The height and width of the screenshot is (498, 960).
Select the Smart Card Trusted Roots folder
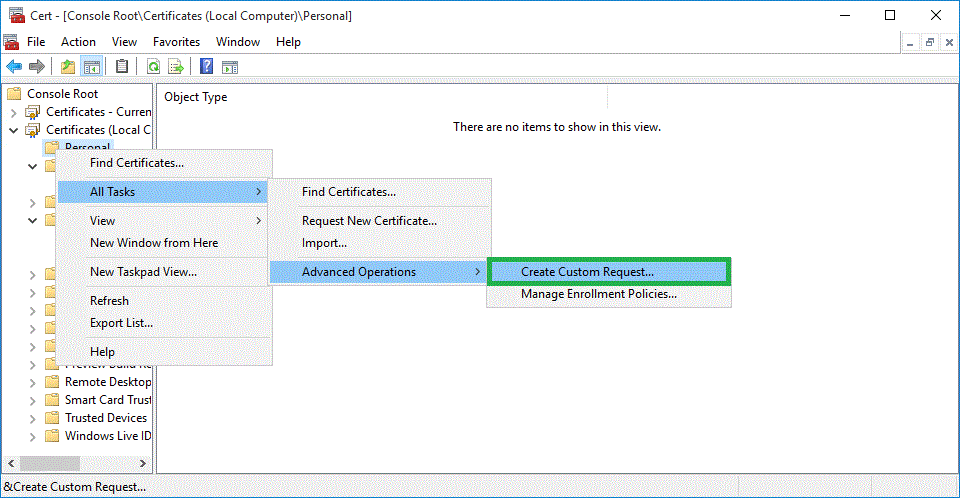pos(107,400)
